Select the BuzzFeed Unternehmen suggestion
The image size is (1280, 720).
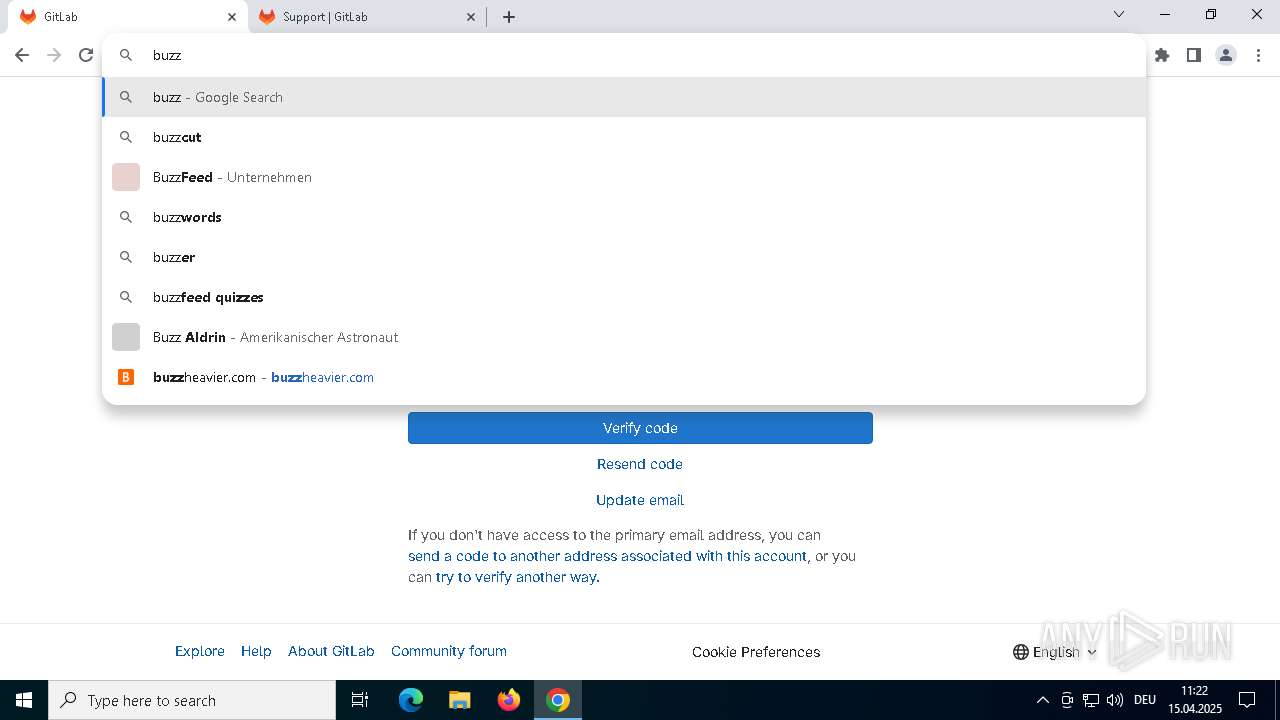[624, 177]
